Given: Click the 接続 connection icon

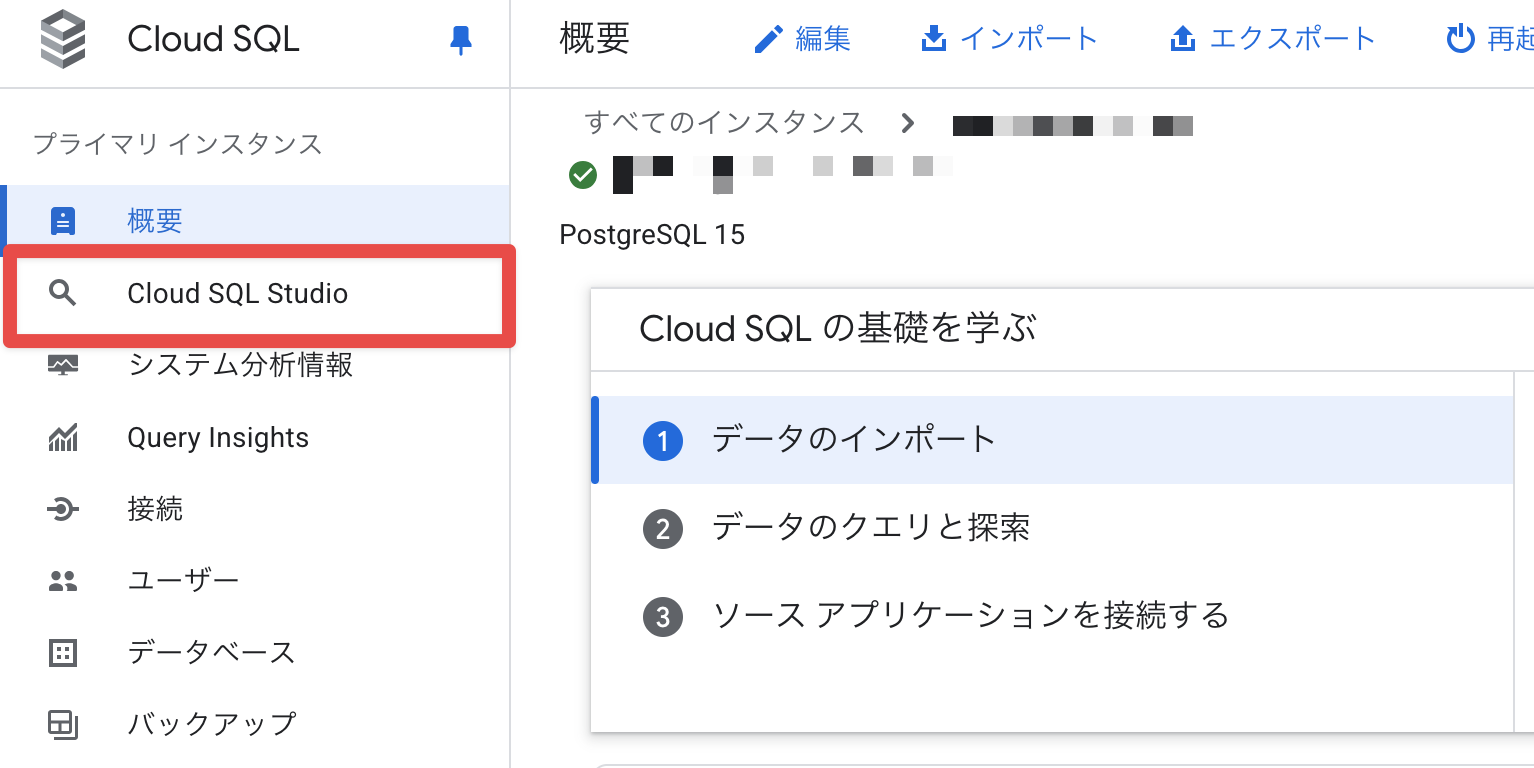Looking at the screenshot, I should (63, 510).
